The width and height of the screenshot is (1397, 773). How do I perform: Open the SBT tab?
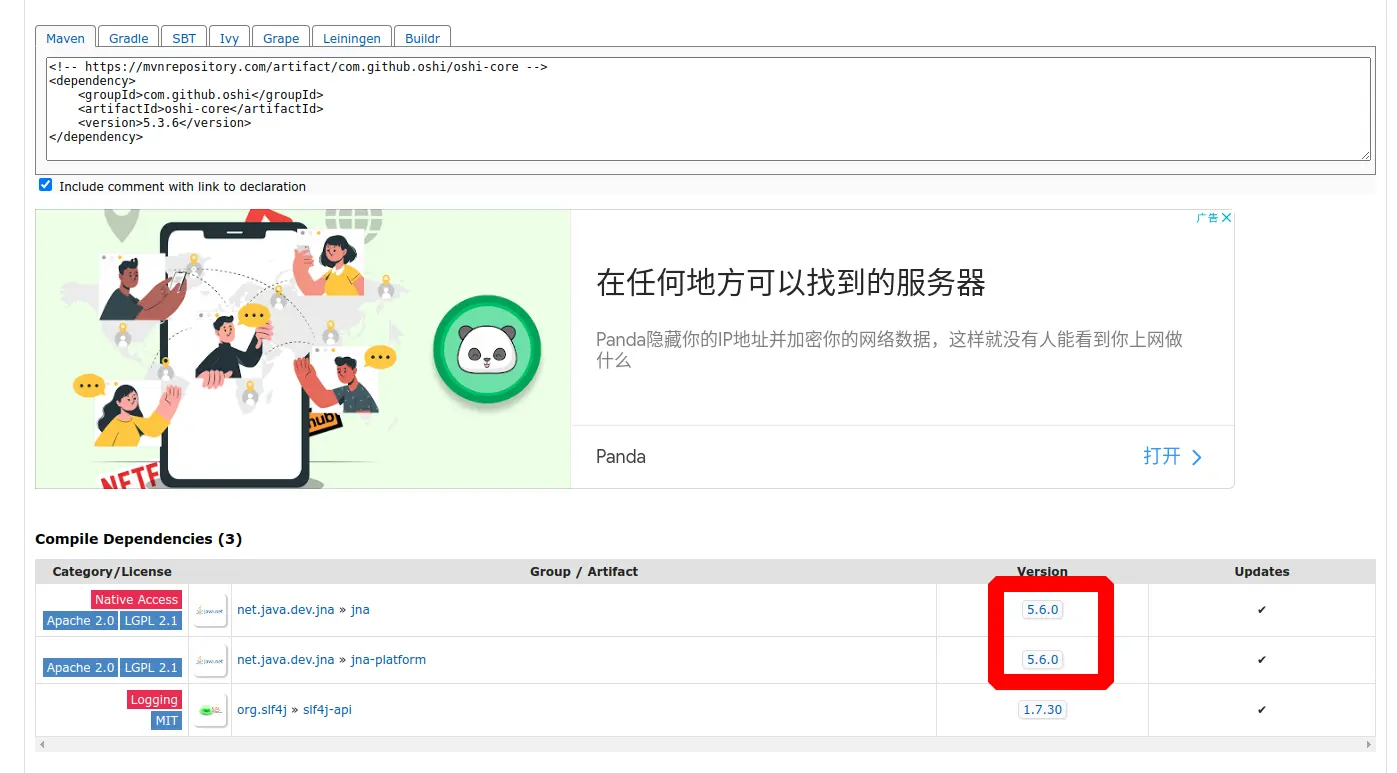[184, 38]
